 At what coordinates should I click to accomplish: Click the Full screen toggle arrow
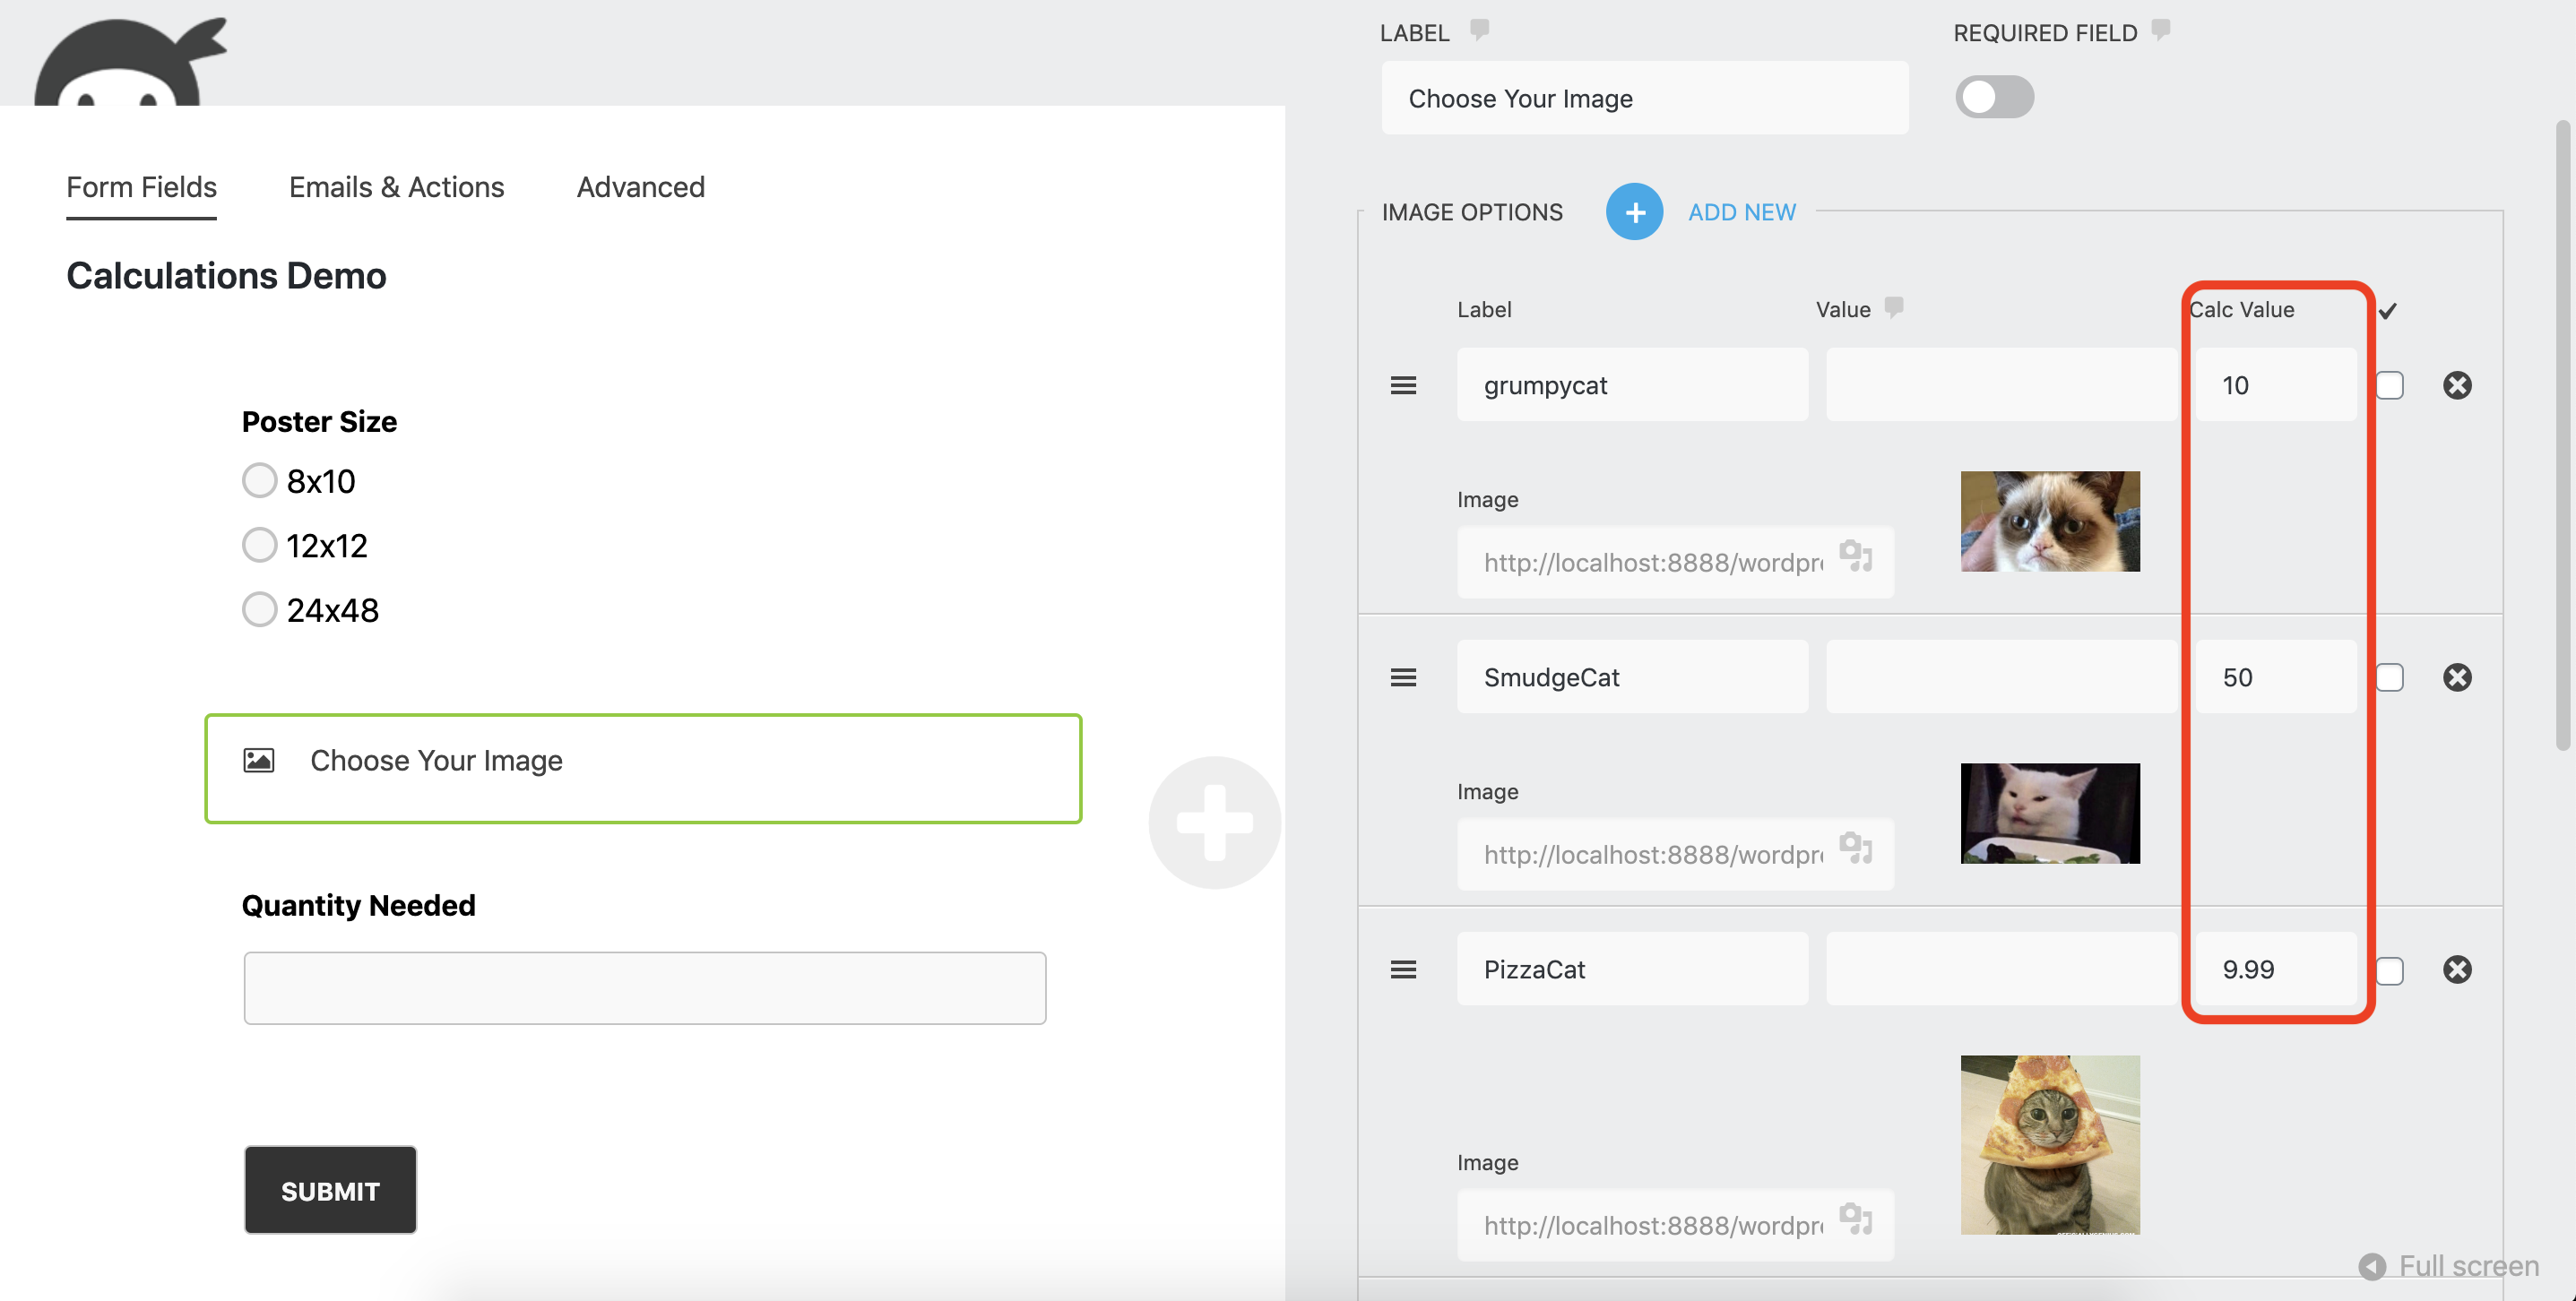click(2371, 1266)
